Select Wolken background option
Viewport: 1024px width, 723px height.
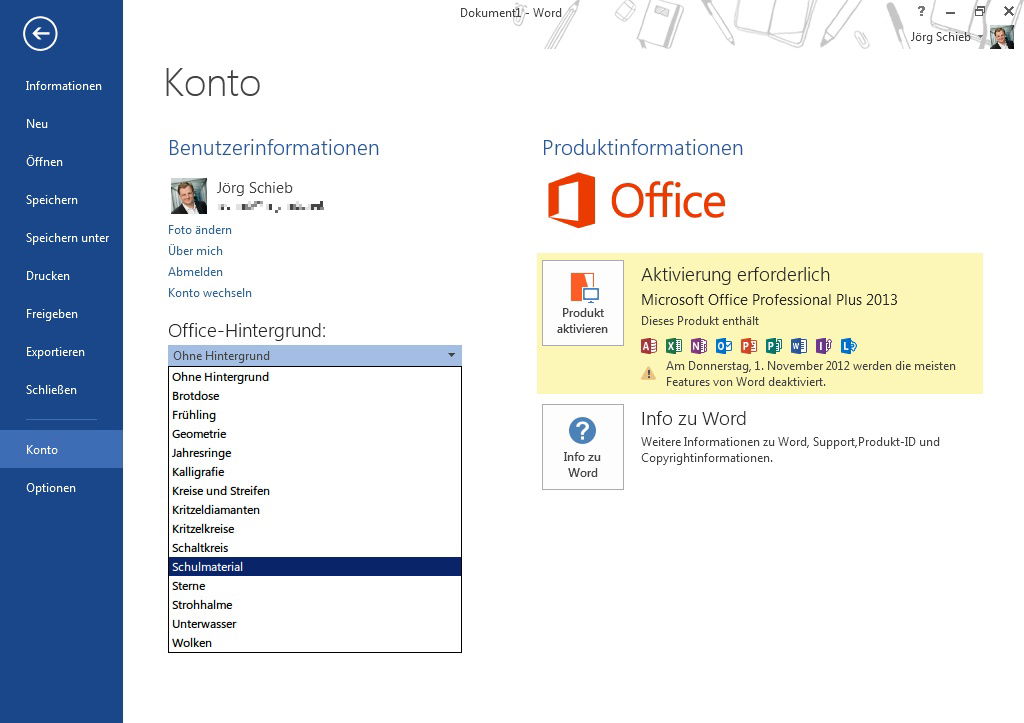tap(315, 643)
